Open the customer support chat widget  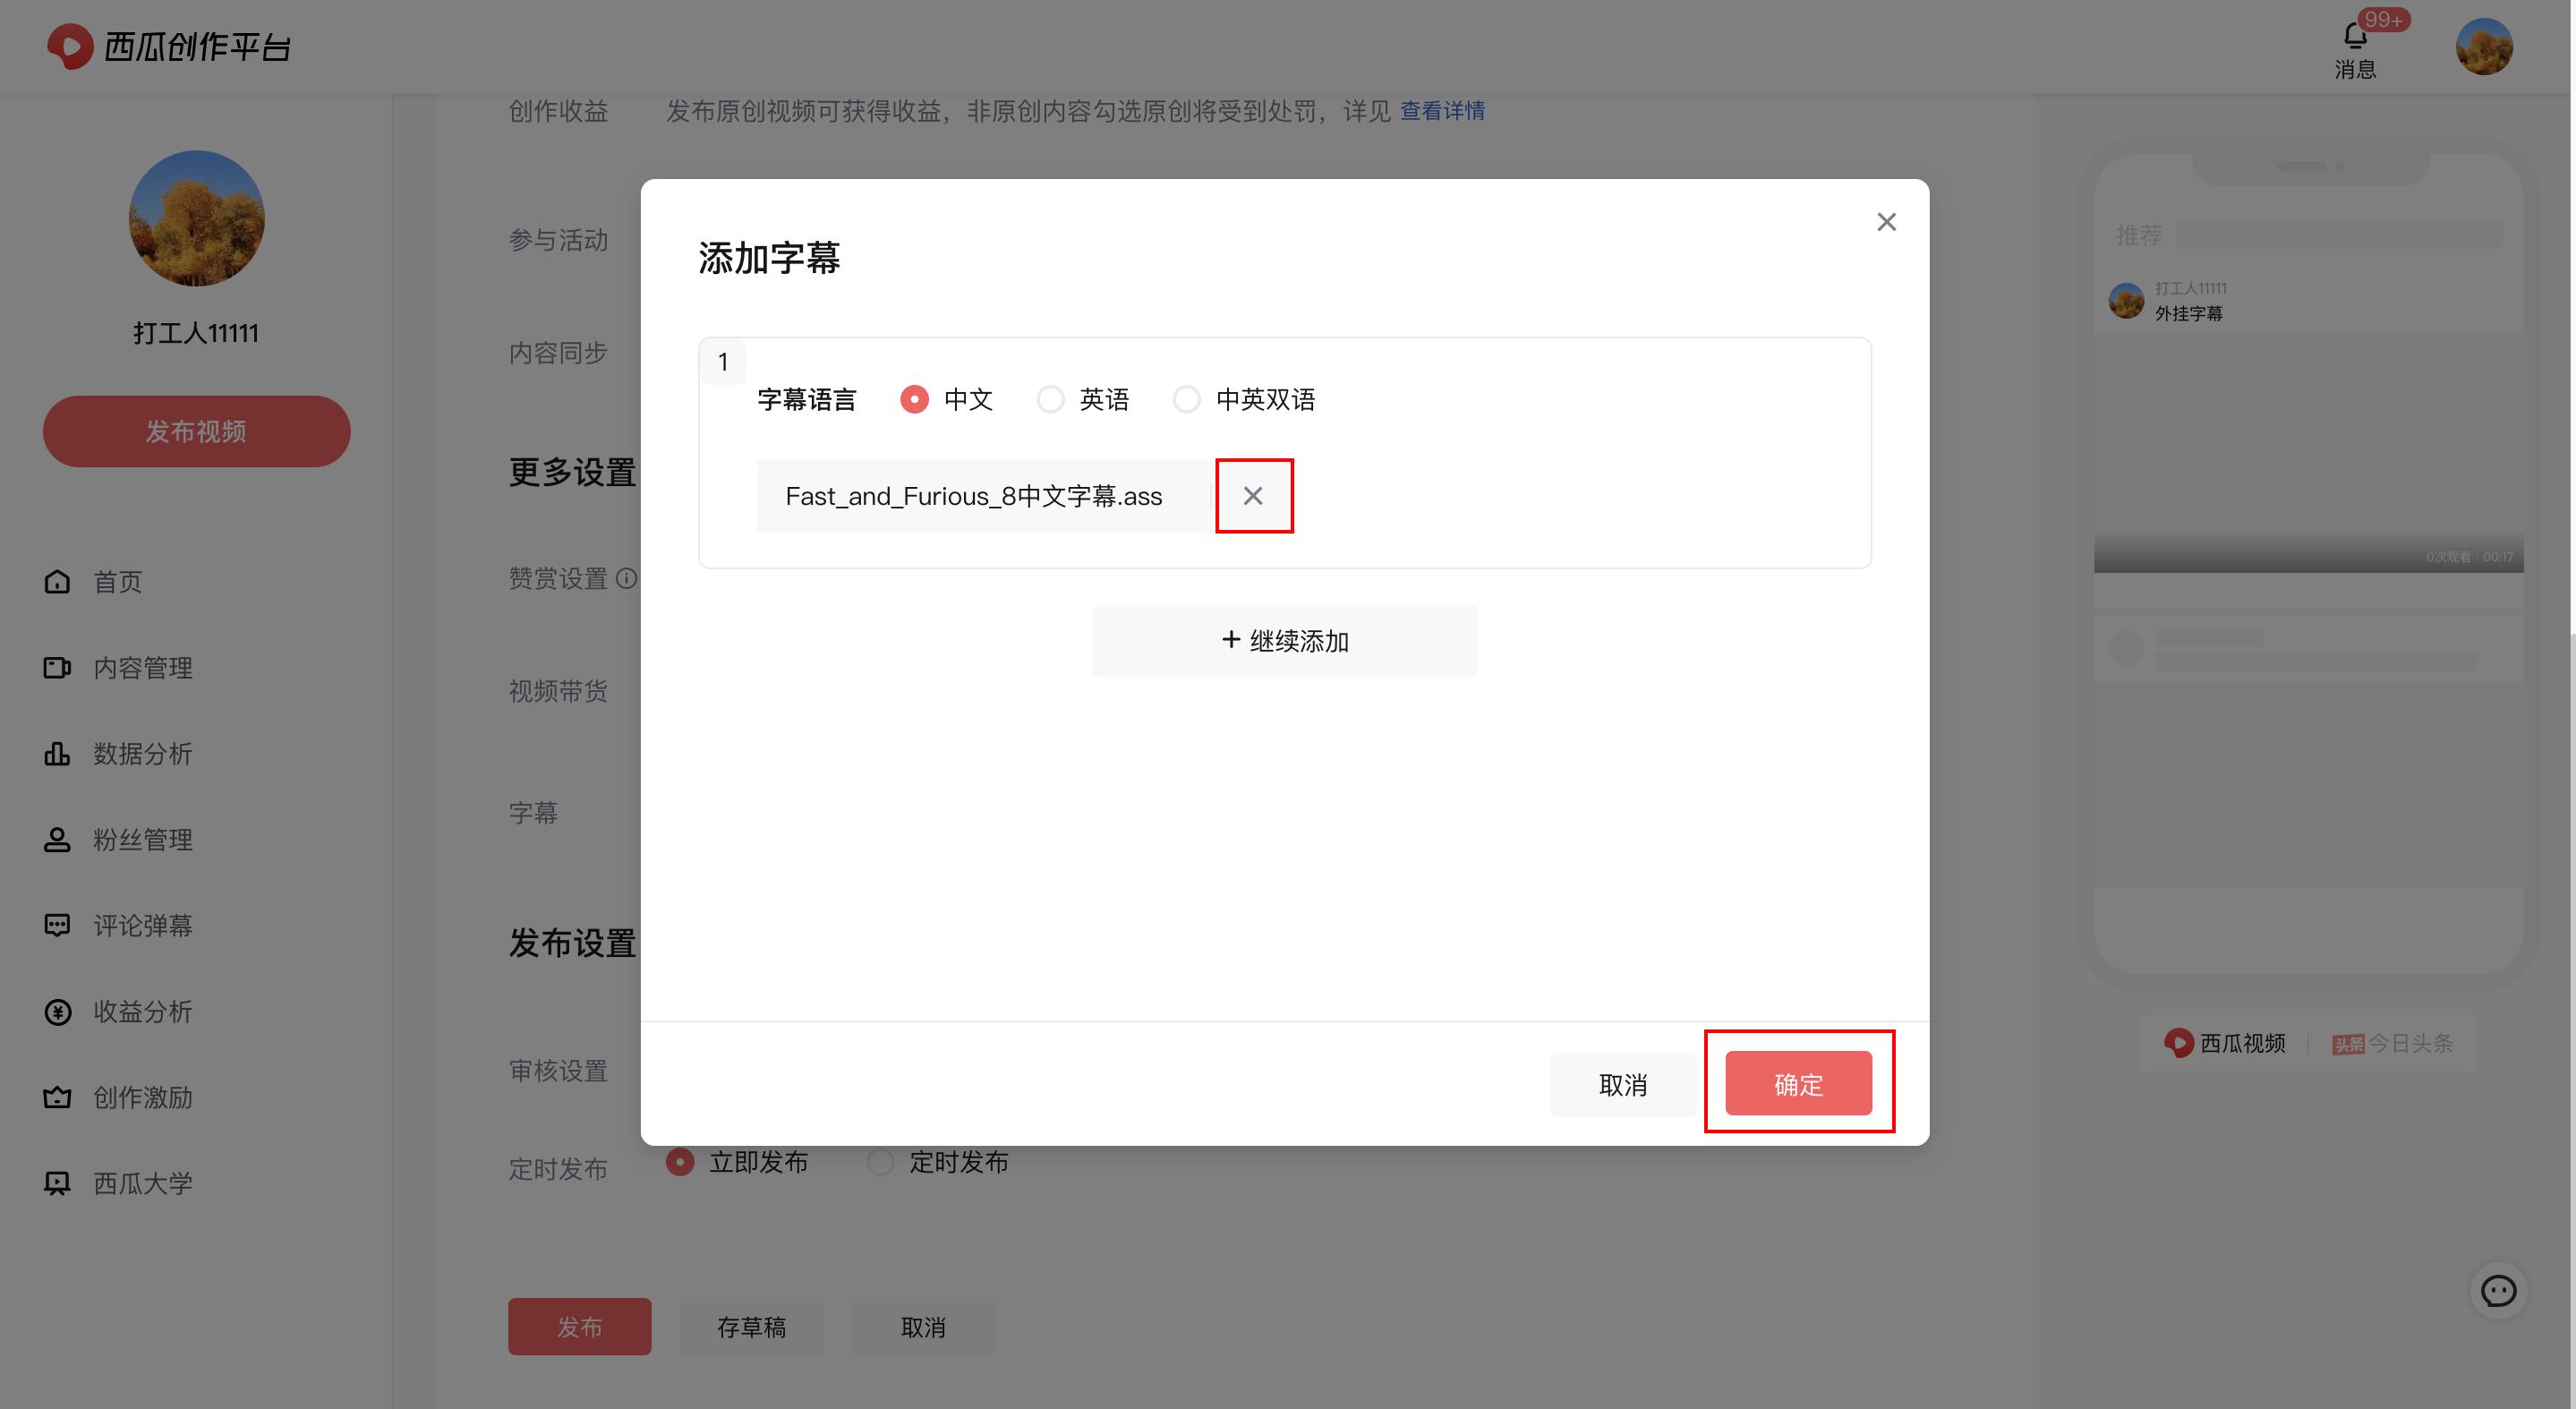(2498, 1290)
